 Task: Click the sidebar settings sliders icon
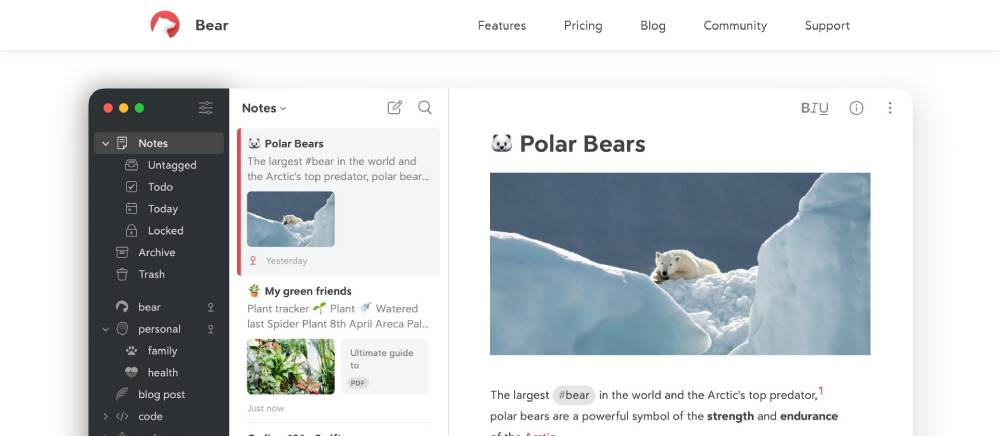click(206, 108)
